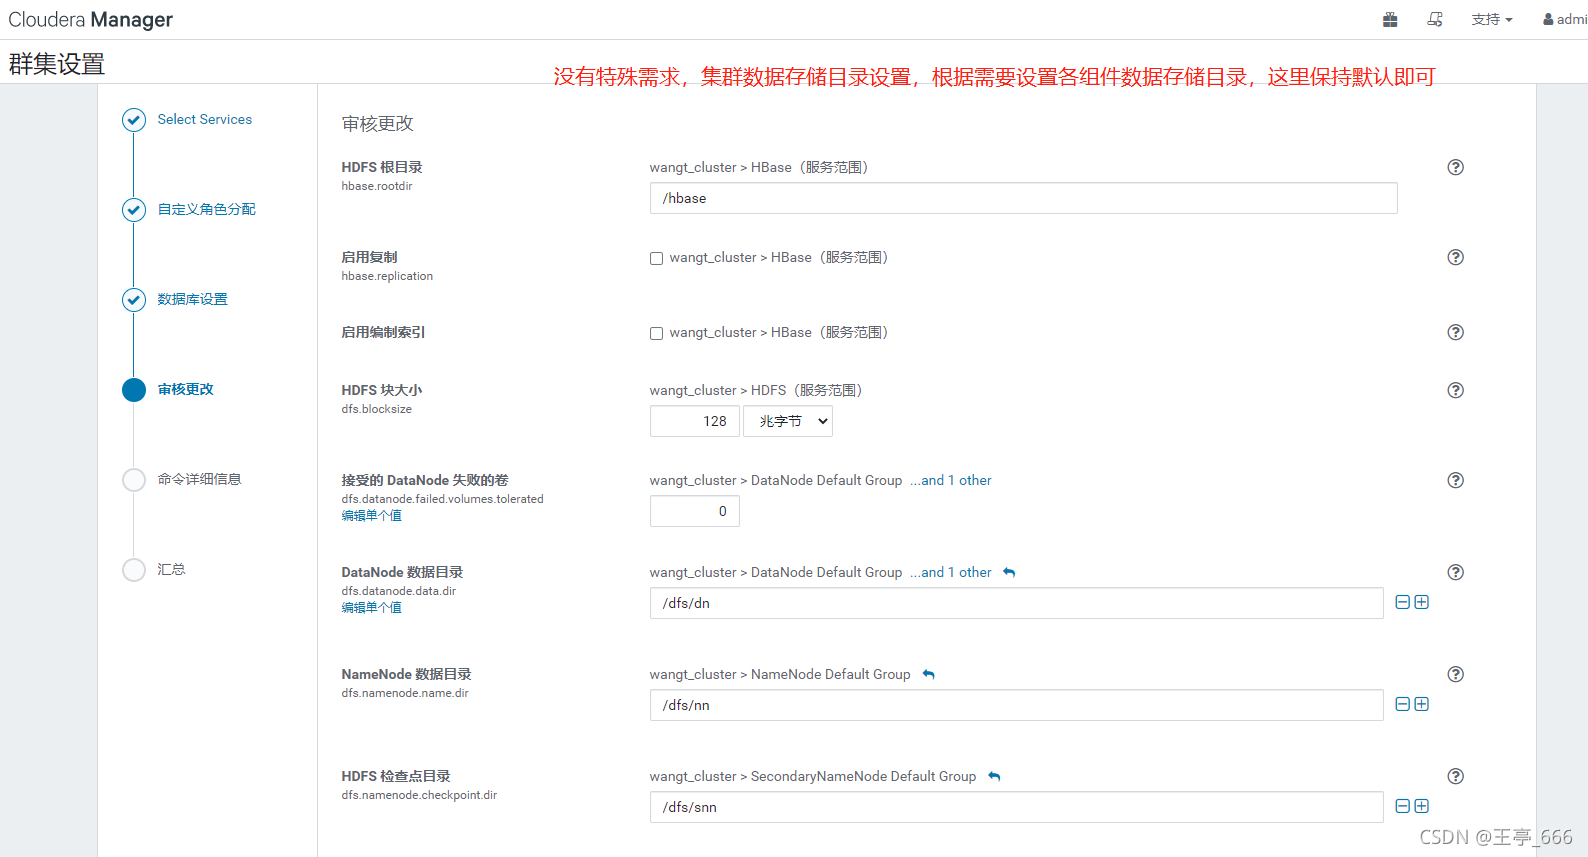Screen dimensions: 1588x857
Task: Open the 兆字节 block size unit dropdown
Action: point(788,421)
